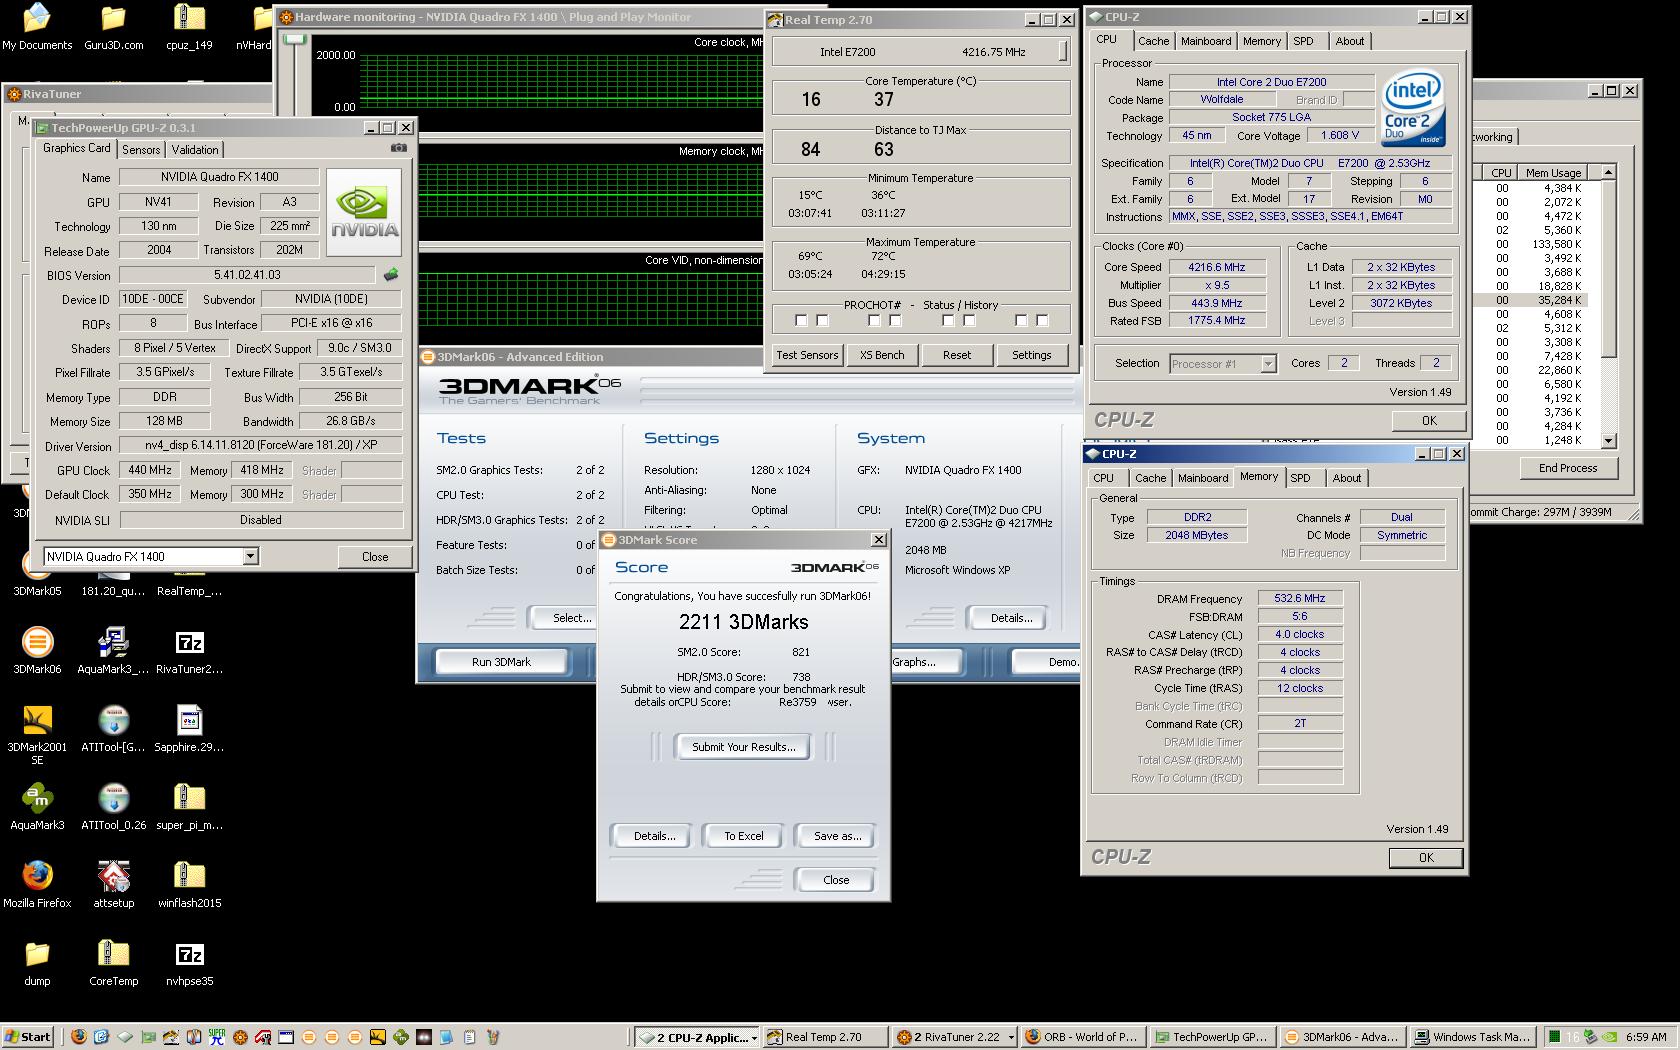Image resolution: width=1680 pixels, height=1050 pixels.
Task: Launch 3DMark06 desktop shortcut
Action: 37,650
